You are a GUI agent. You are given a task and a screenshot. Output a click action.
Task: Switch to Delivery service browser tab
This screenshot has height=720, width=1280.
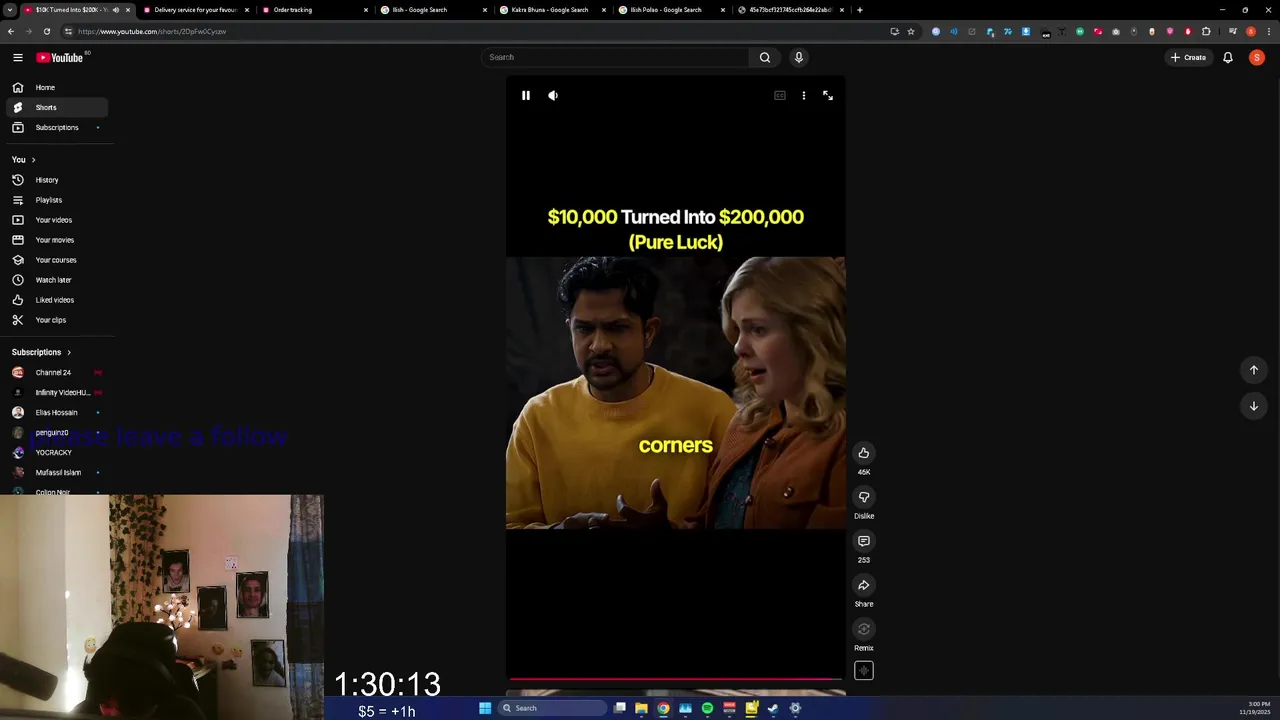[x=195, y=10]
